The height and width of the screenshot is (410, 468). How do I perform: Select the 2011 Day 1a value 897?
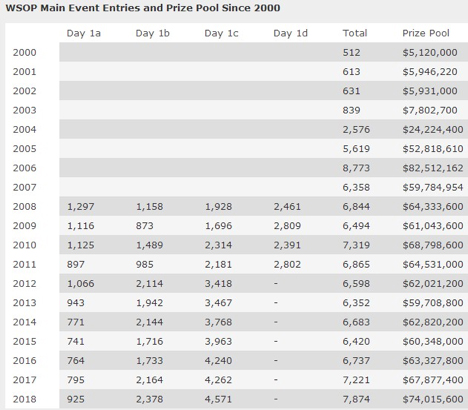76,264
